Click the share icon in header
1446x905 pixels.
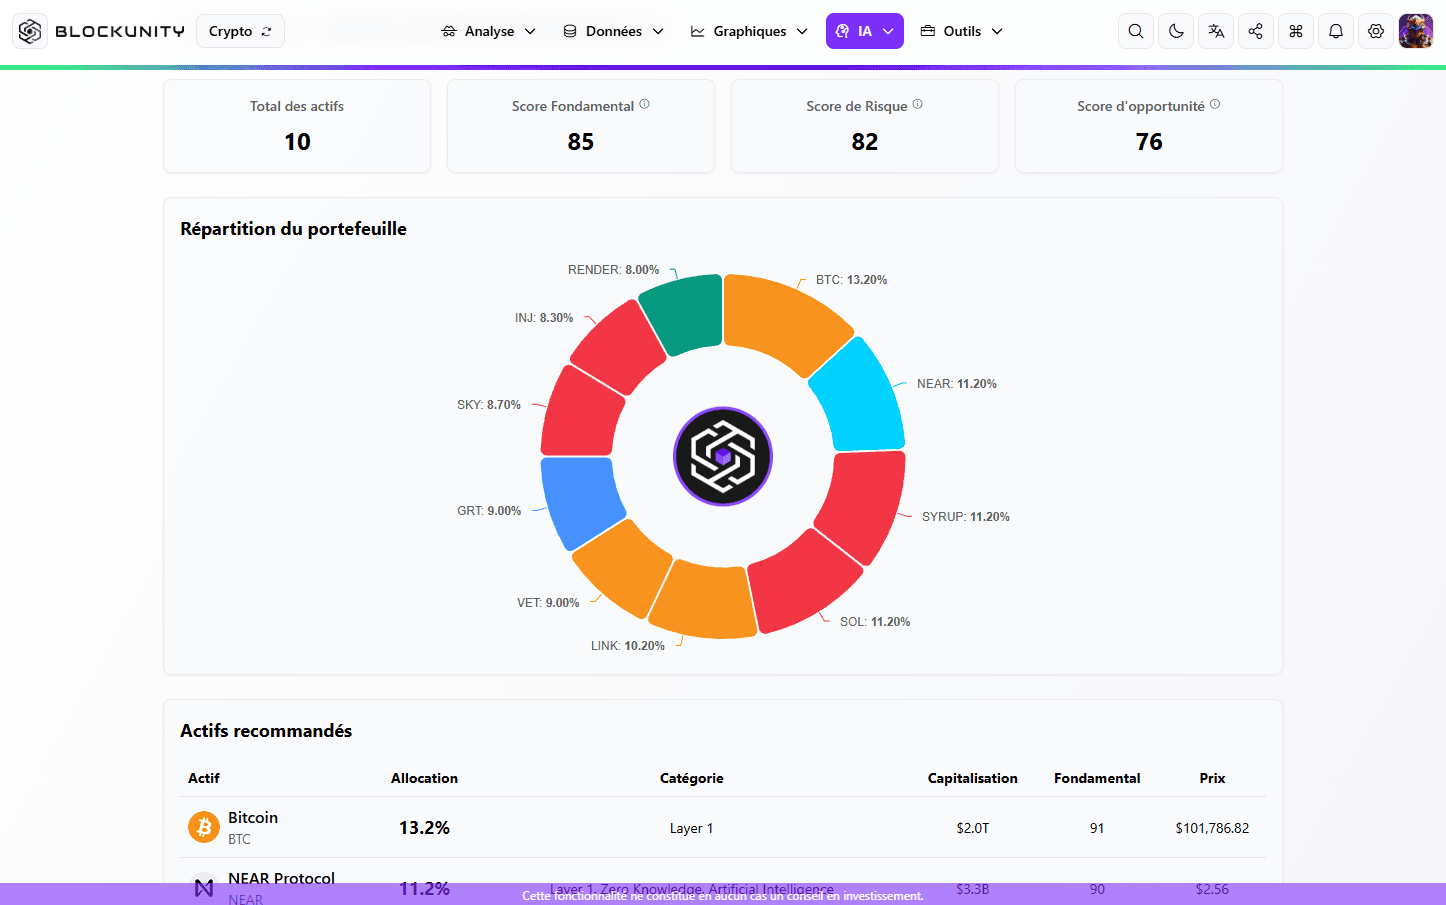[1256, 31]
